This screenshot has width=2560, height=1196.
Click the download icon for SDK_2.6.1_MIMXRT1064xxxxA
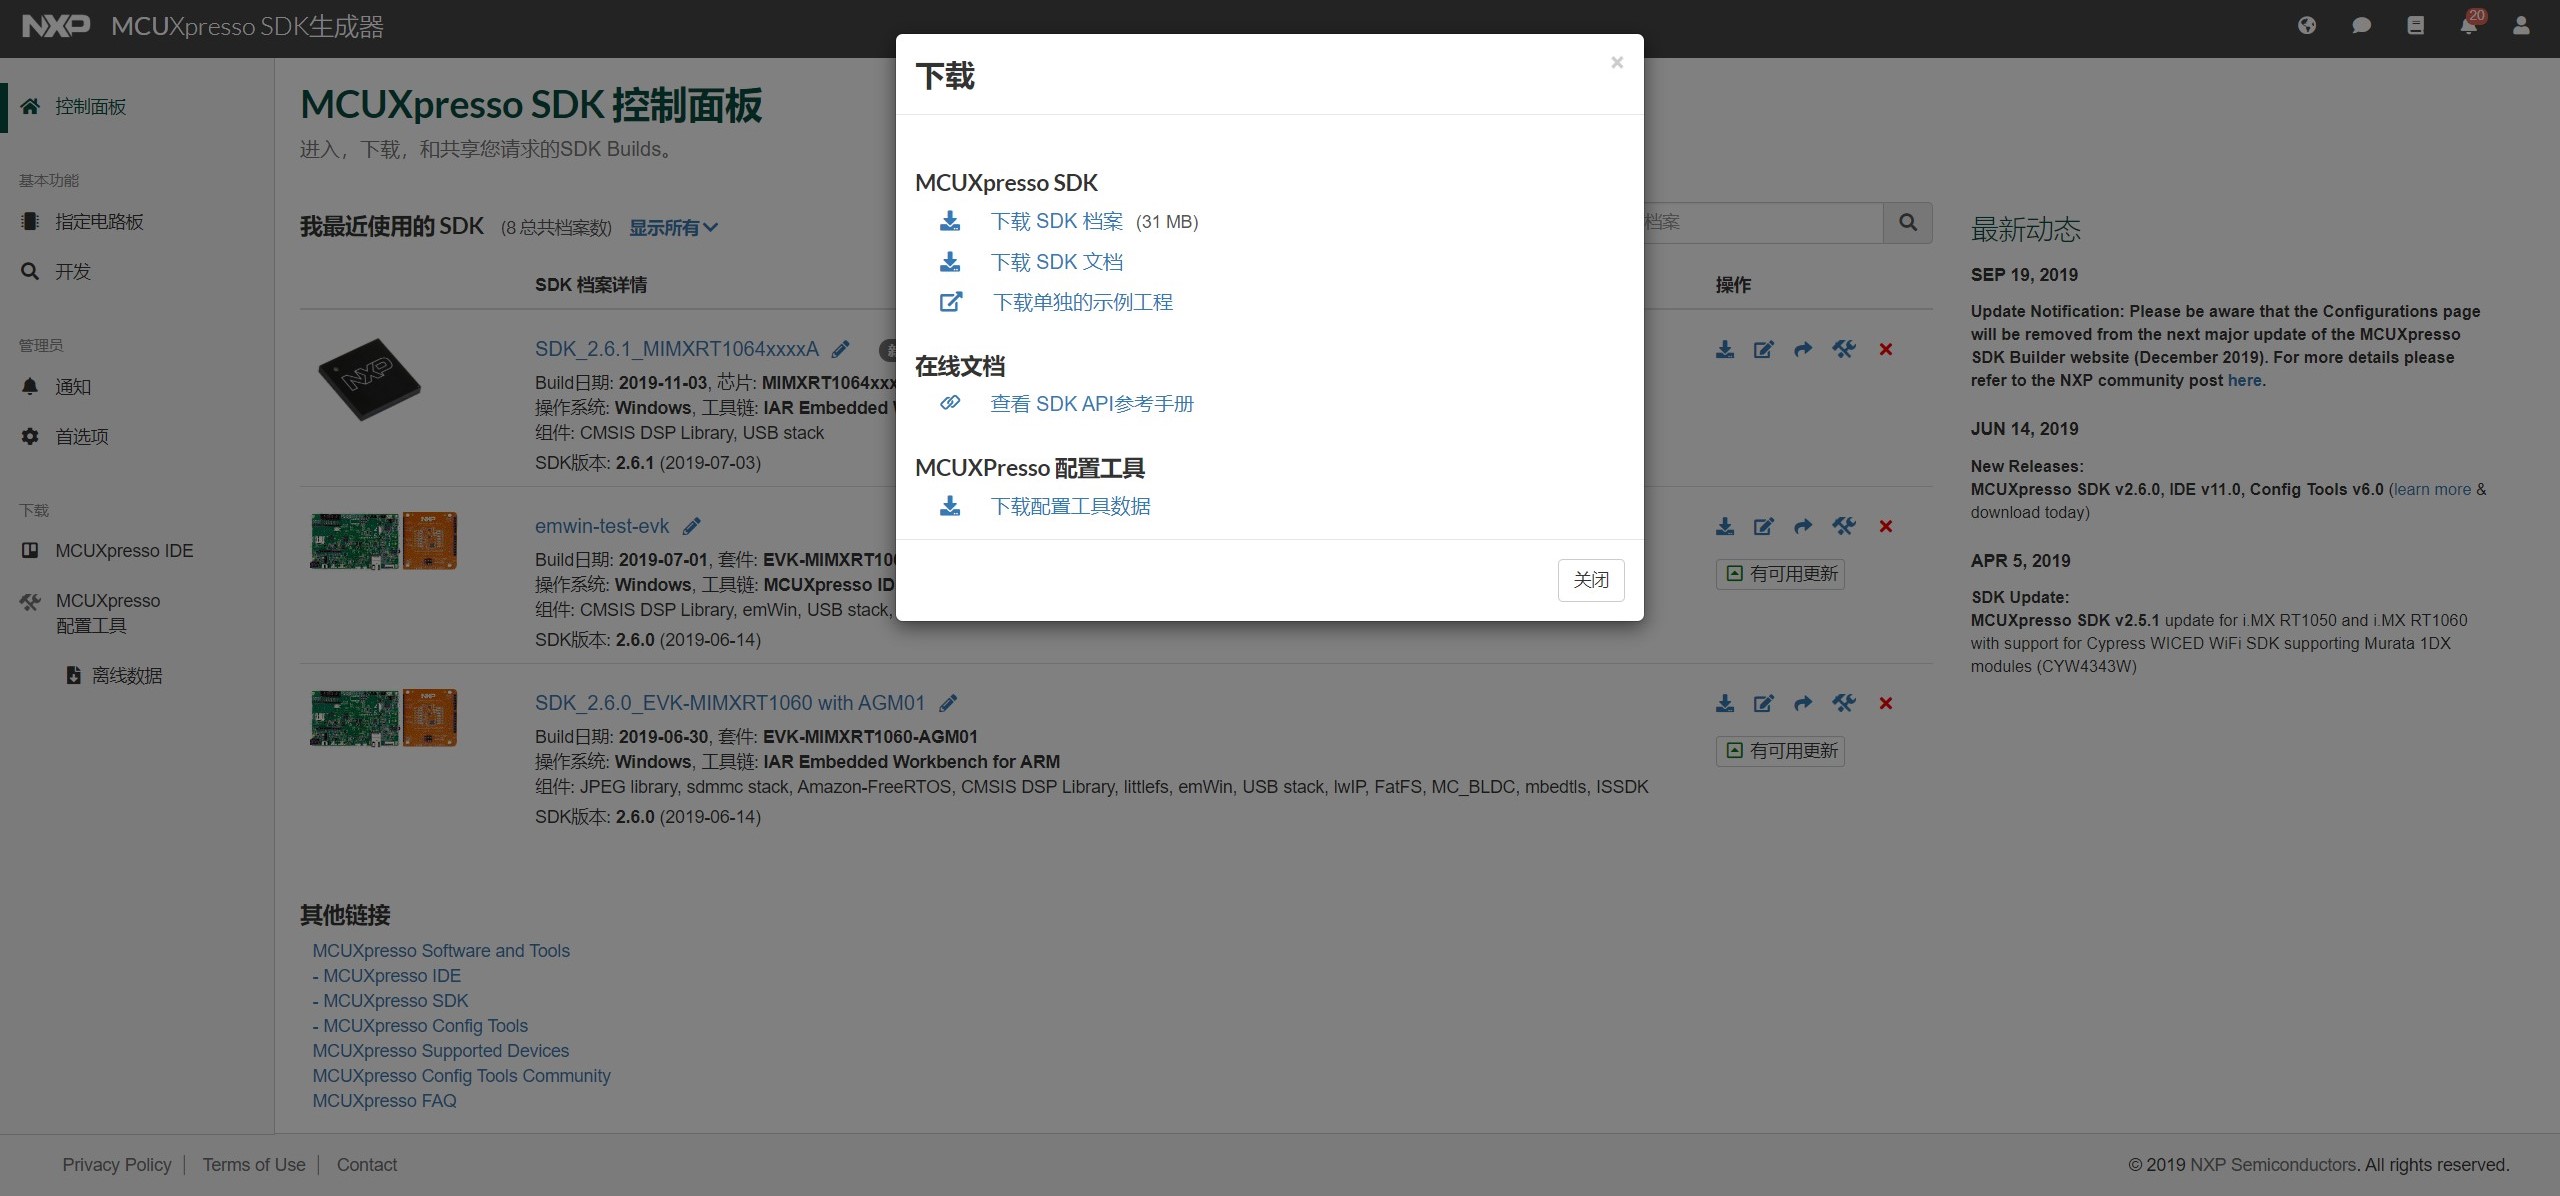[x=1725, y=349]
